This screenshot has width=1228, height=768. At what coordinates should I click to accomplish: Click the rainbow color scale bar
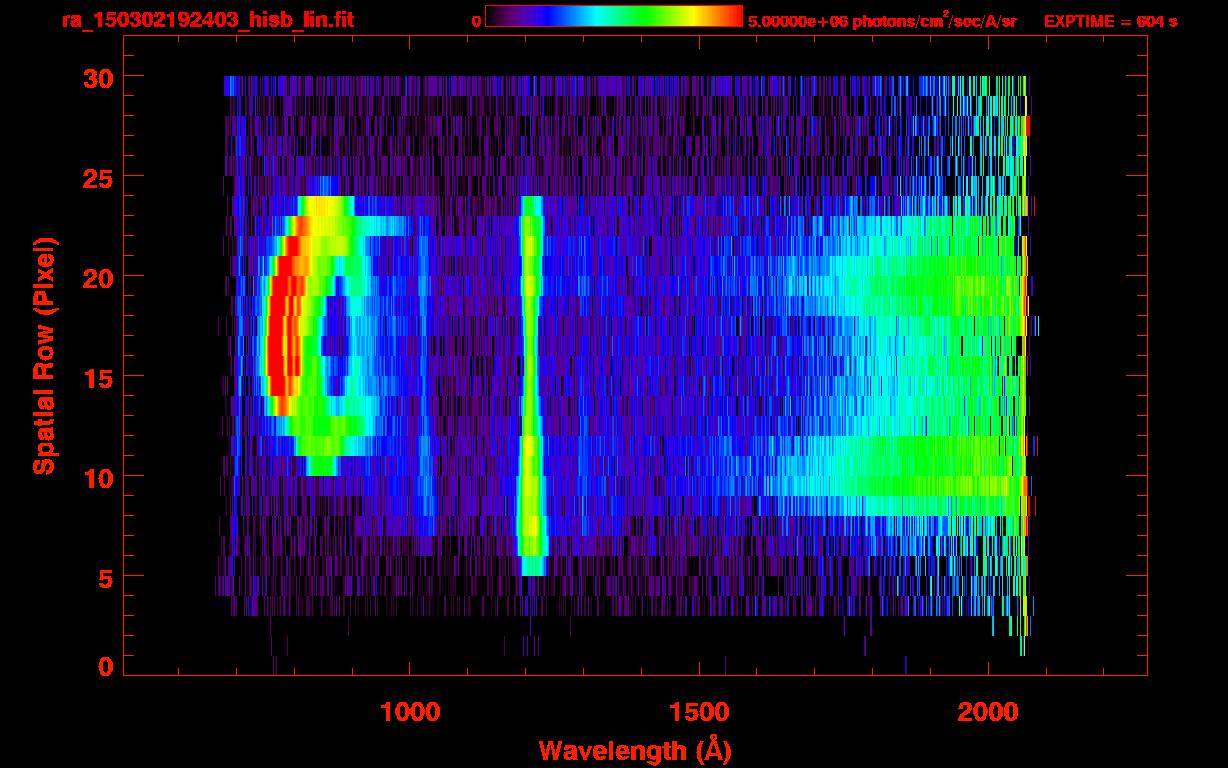(614, 16)
